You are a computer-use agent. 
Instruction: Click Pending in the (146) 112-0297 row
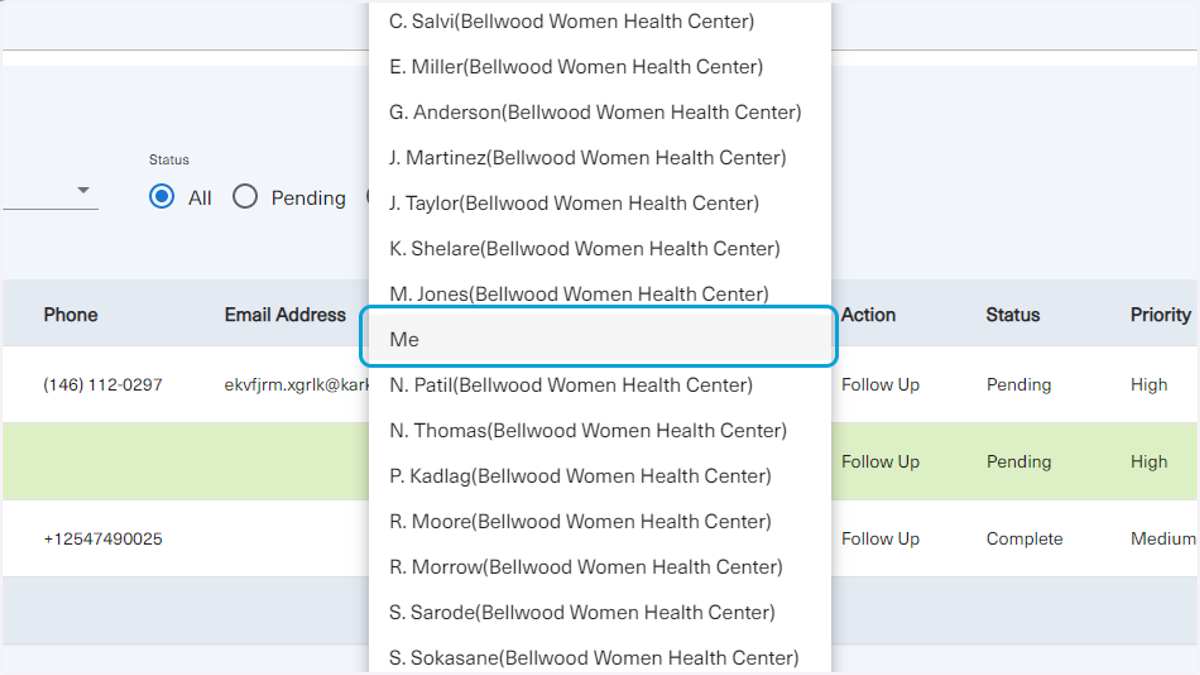pos(1019,385)
